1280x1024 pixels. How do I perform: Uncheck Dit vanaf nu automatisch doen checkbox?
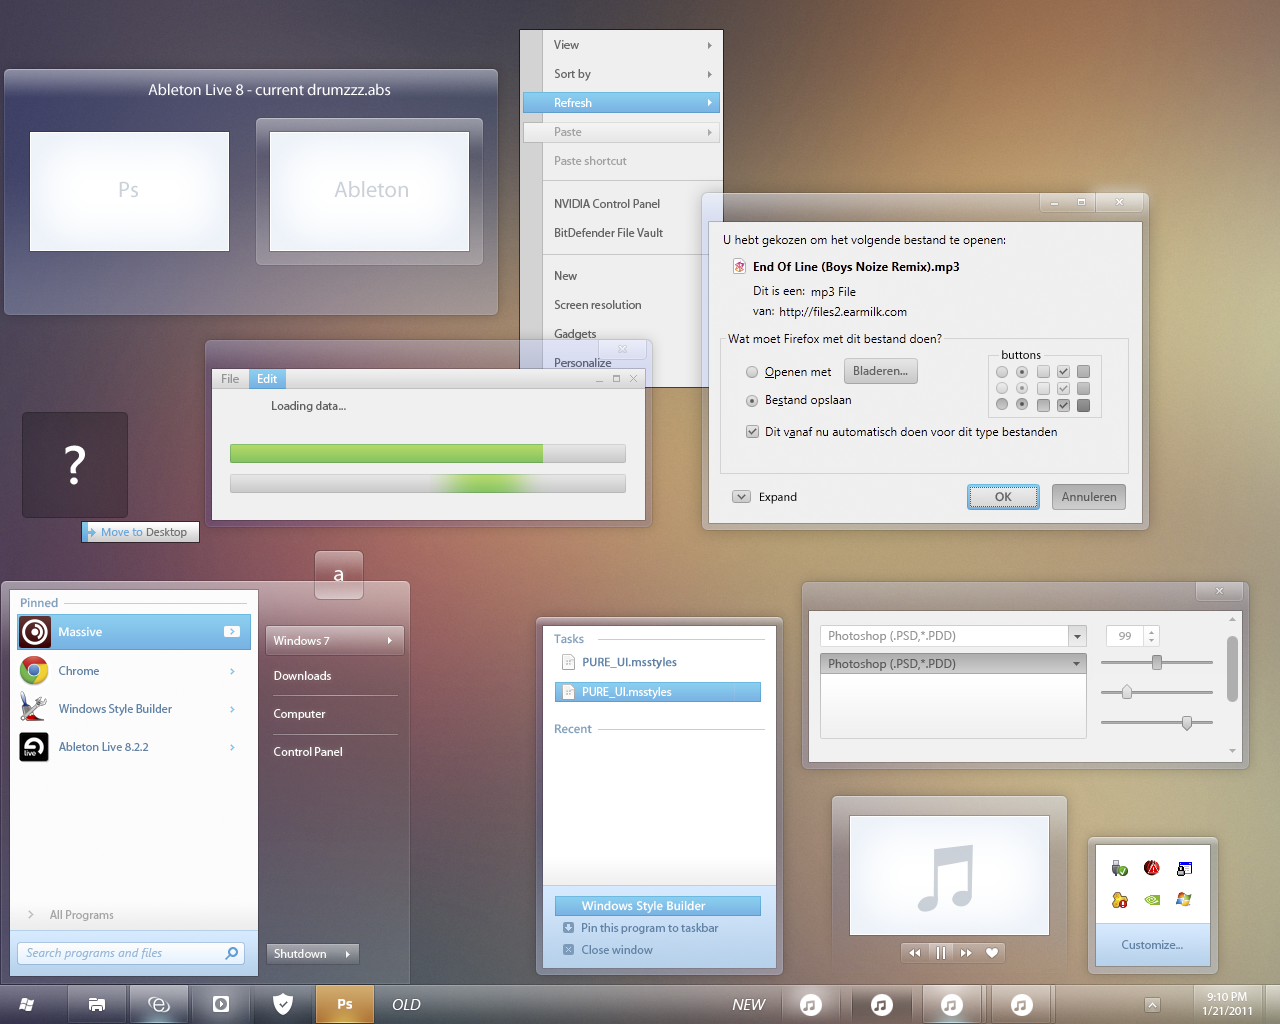tap(752, 432)
